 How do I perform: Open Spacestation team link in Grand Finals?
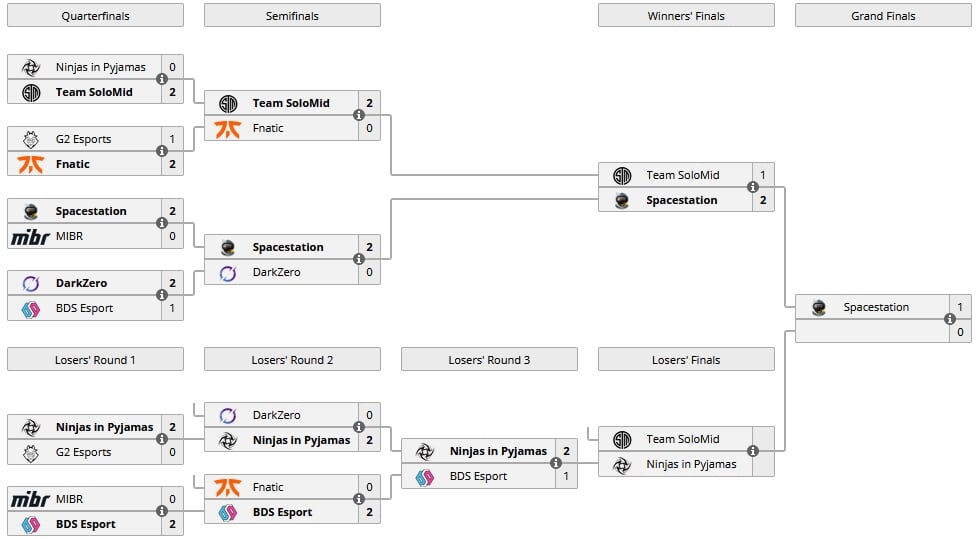pos(876,307)
